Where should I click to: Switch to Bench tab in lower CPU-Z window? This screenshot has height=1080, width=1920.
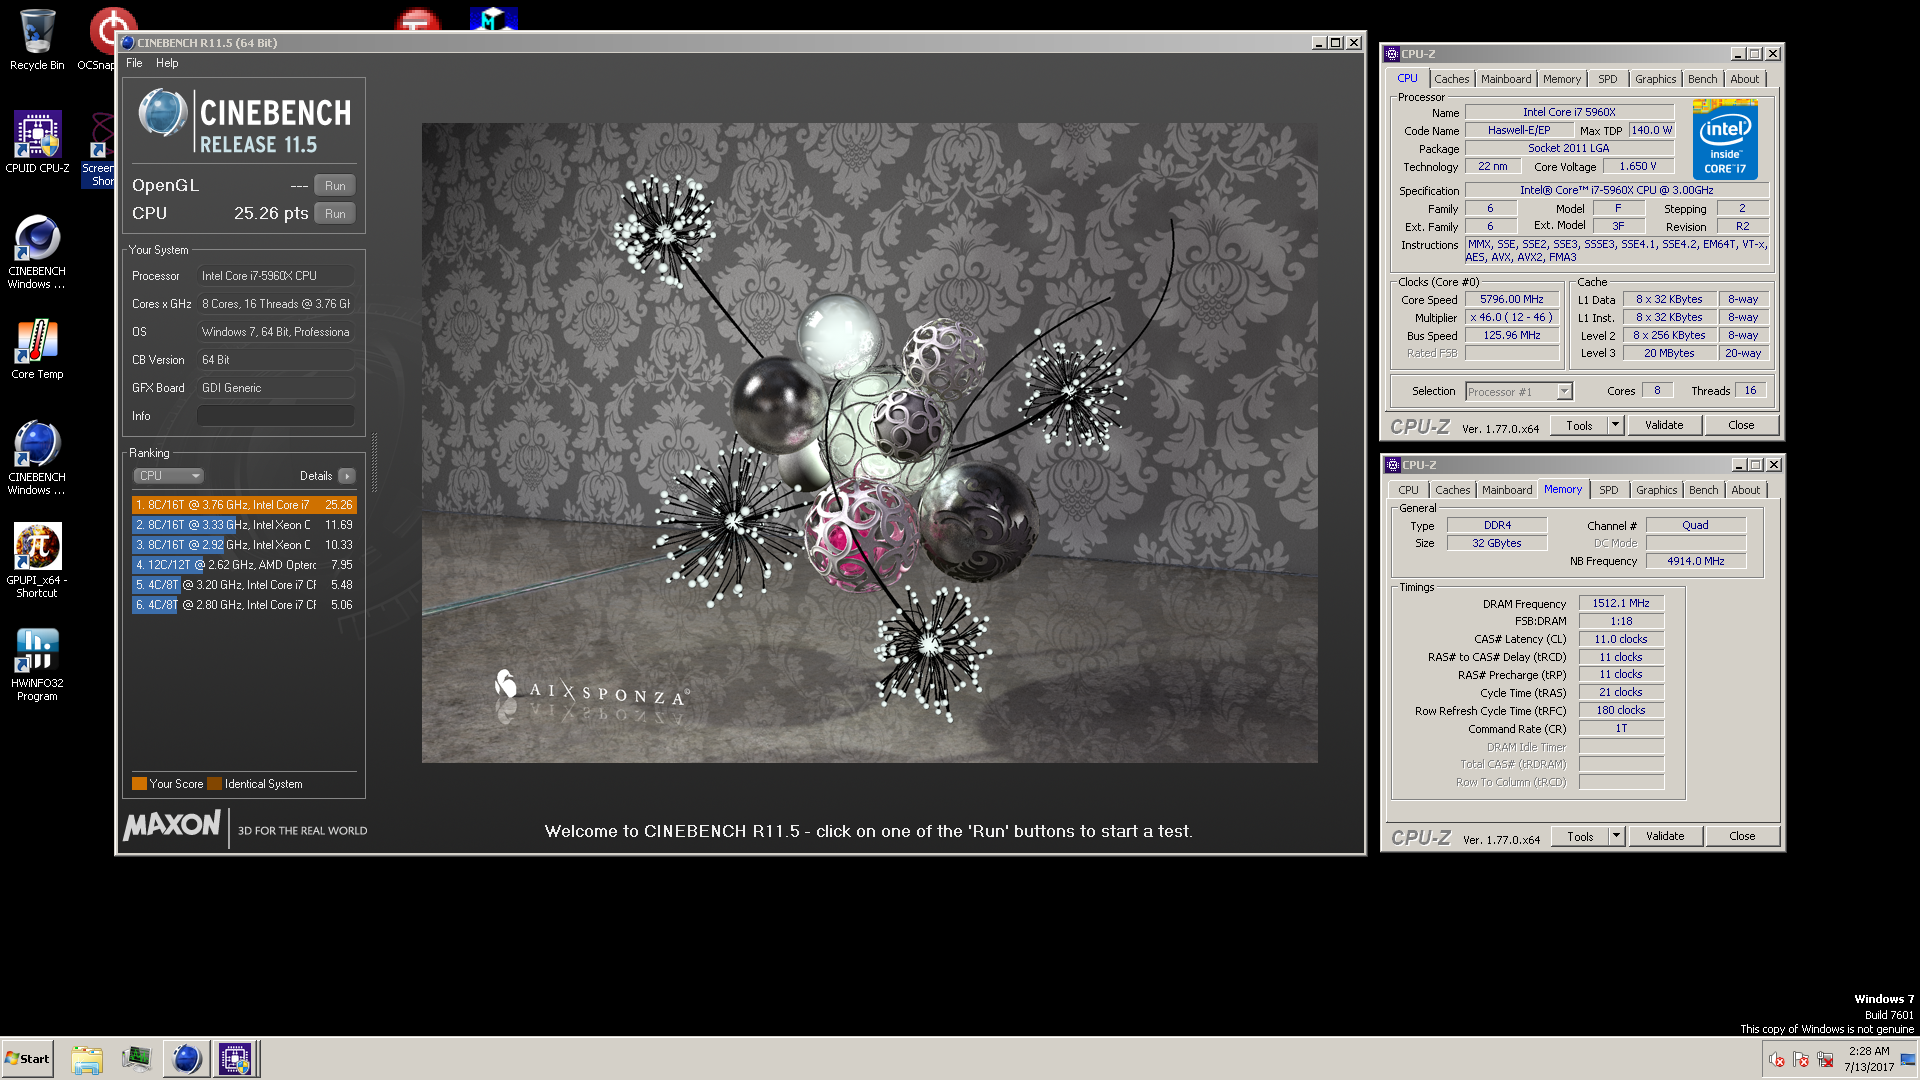[x=1703, y=490]
